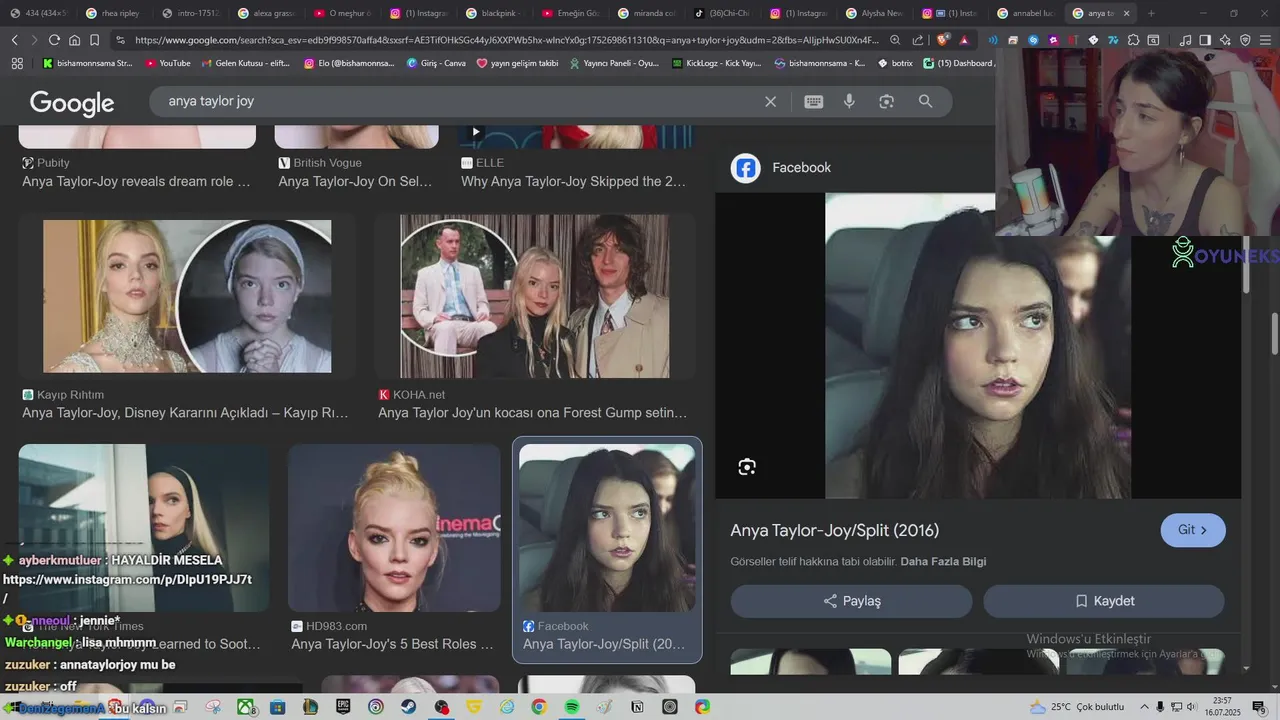Viewport: 1280px width, 720px height.
Task: Click the Kaydet save button
Action: point(1104,601)
